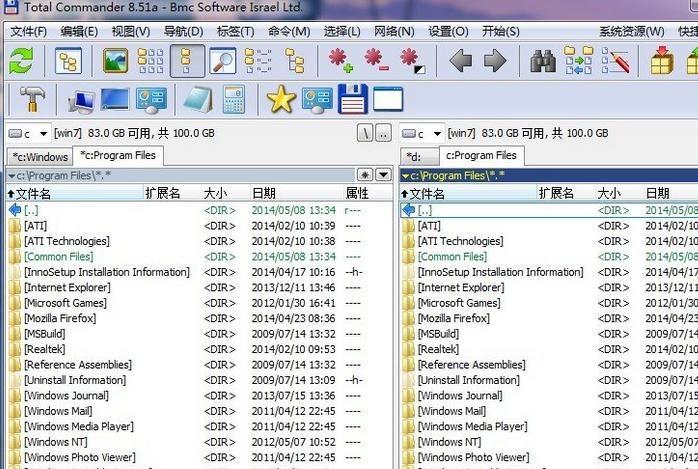Click the blue floppy disk icon
698x469 pixels.
pyautogui.click(x=353, y=99)
